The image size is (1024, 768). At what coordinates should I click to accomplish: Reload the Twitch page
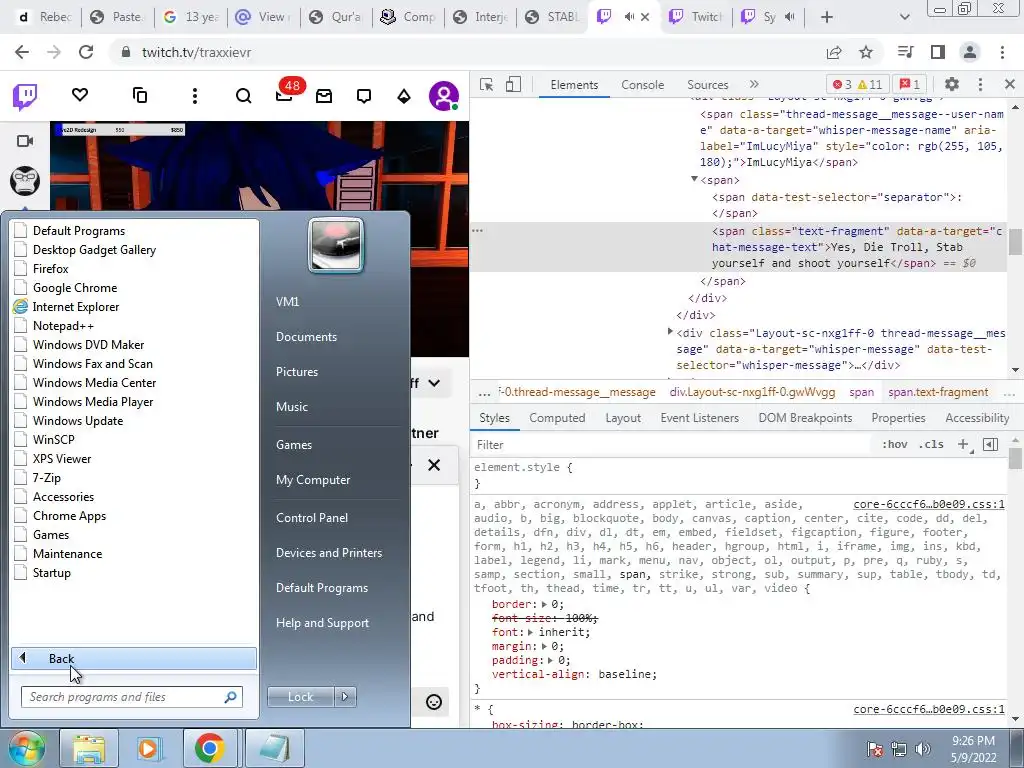[x=86, y=52]
